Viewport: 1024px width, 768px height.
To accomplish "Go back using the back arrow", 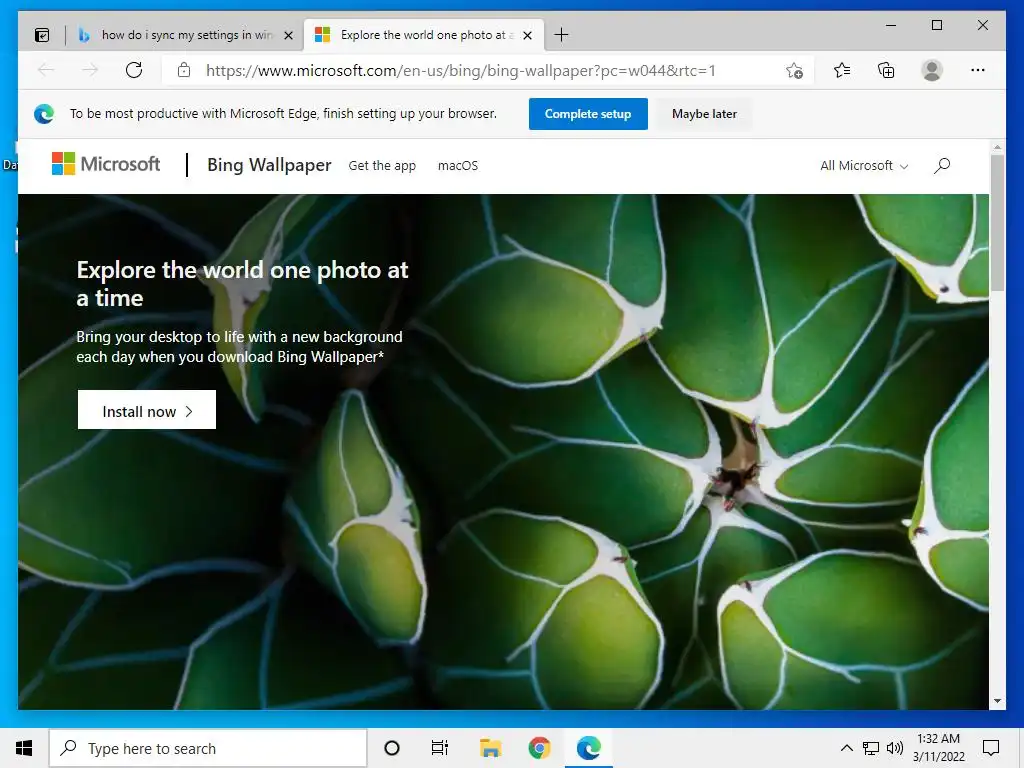I will coord(46,70).
